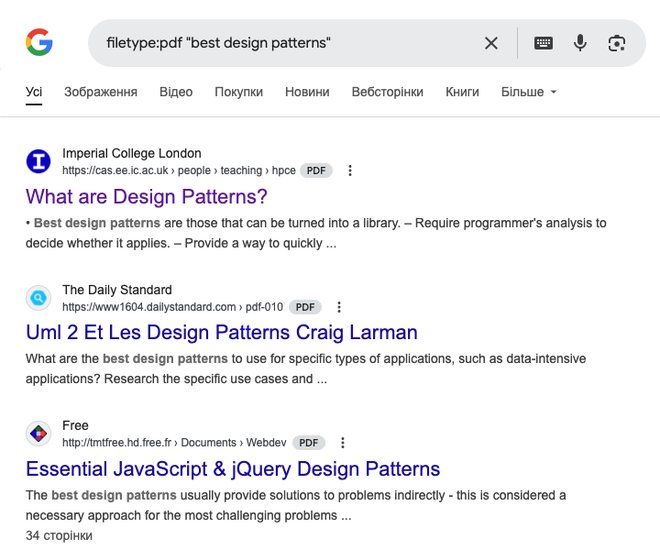
Task: Open 'What are Design Patterns?' result
Action: click(x=146, y=197)
